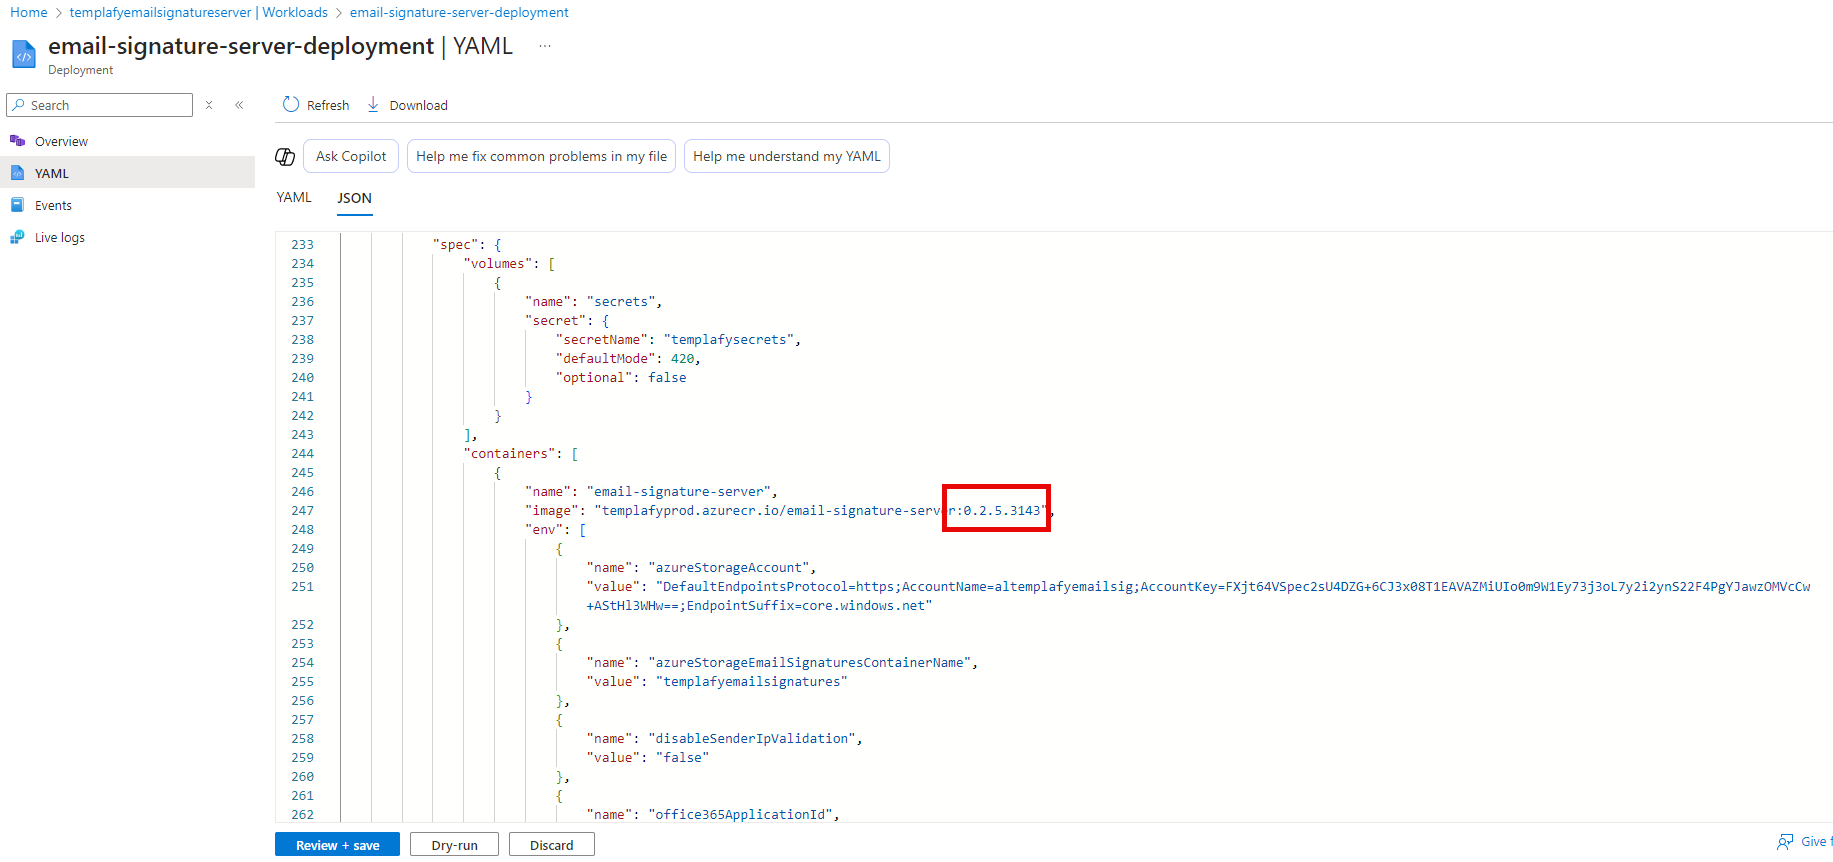Click the YAML file icon in the sidebar
The height and width of the screenshot is (862, 1833).
click(17, 173)
